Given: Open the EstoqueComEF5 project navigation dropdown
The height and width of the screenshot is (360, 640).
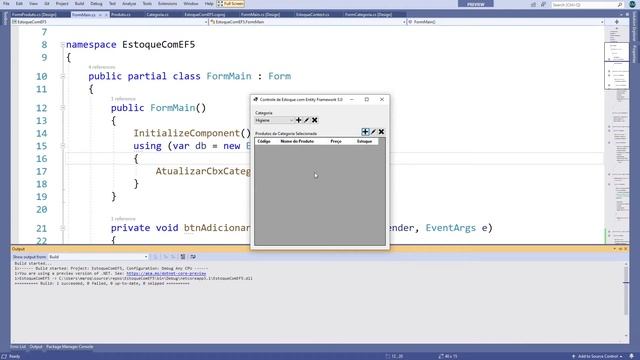Looking at the screenshot, I should 110,22.
